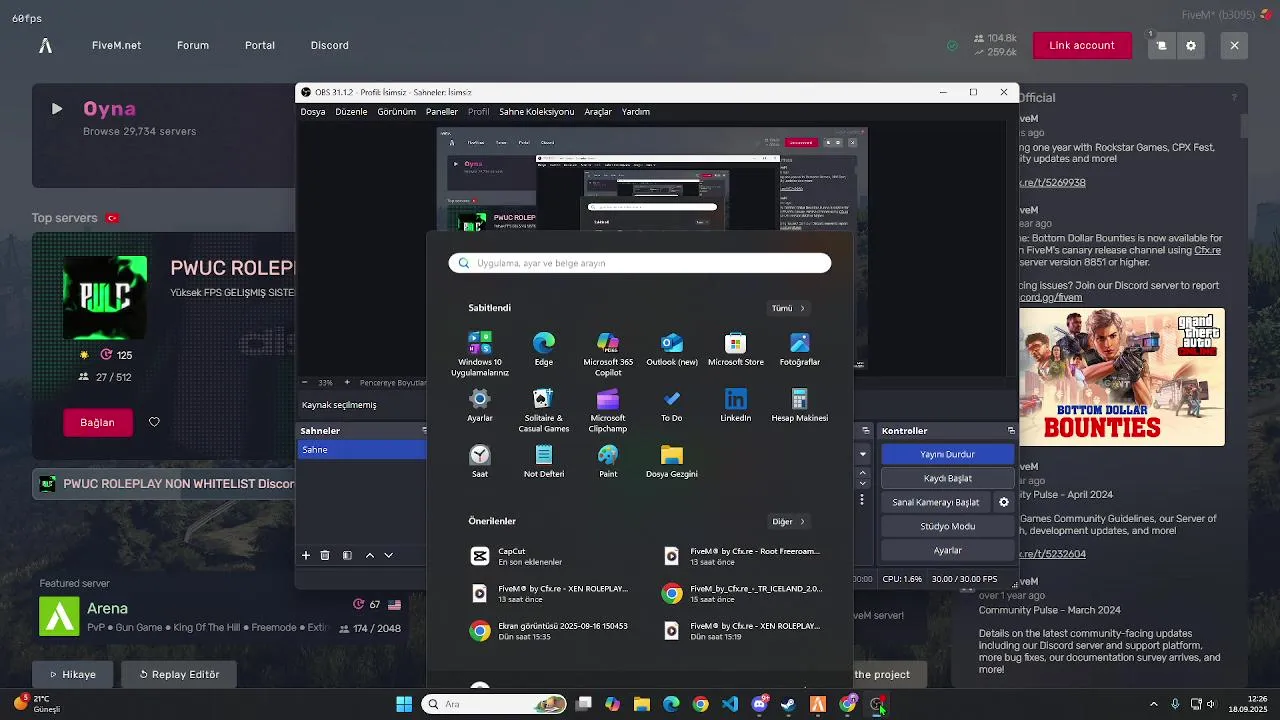The width and height of the screenshot is (1280, 720).
Task: Click the FiveM logo at top left
Action: click(45, 45)
